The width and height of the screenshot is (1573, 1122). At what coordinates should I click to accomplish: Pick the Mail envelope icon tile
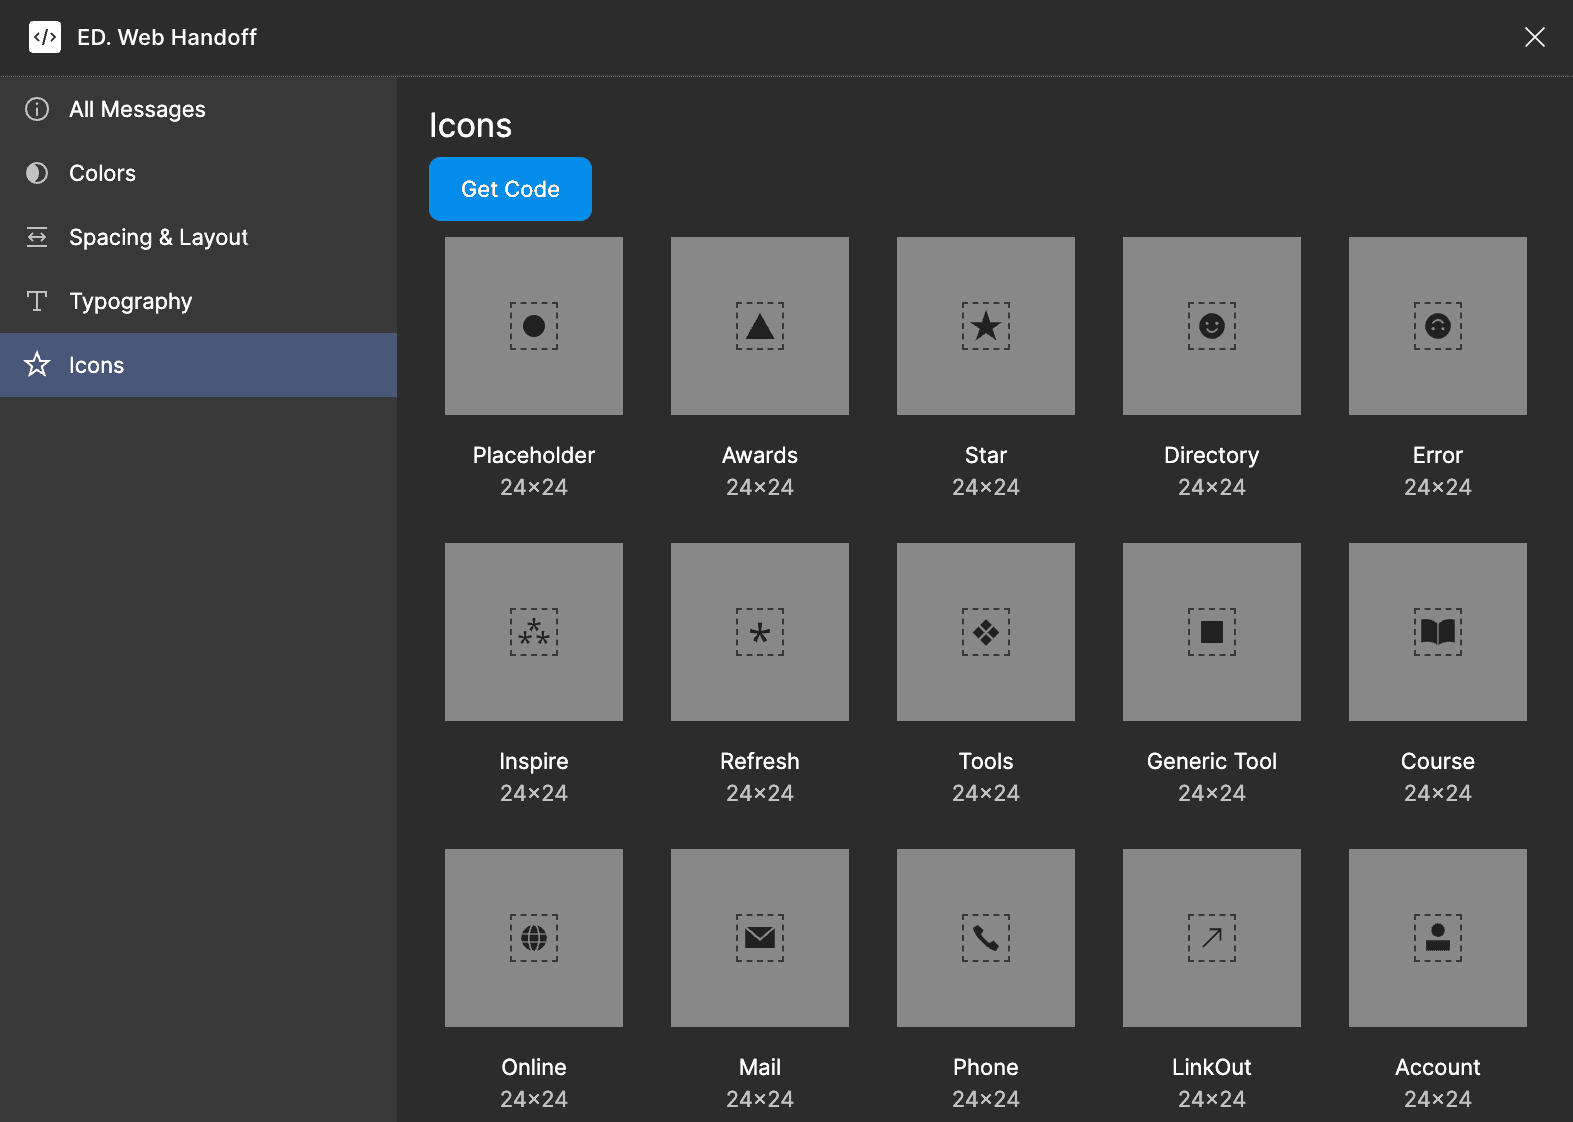760,938
